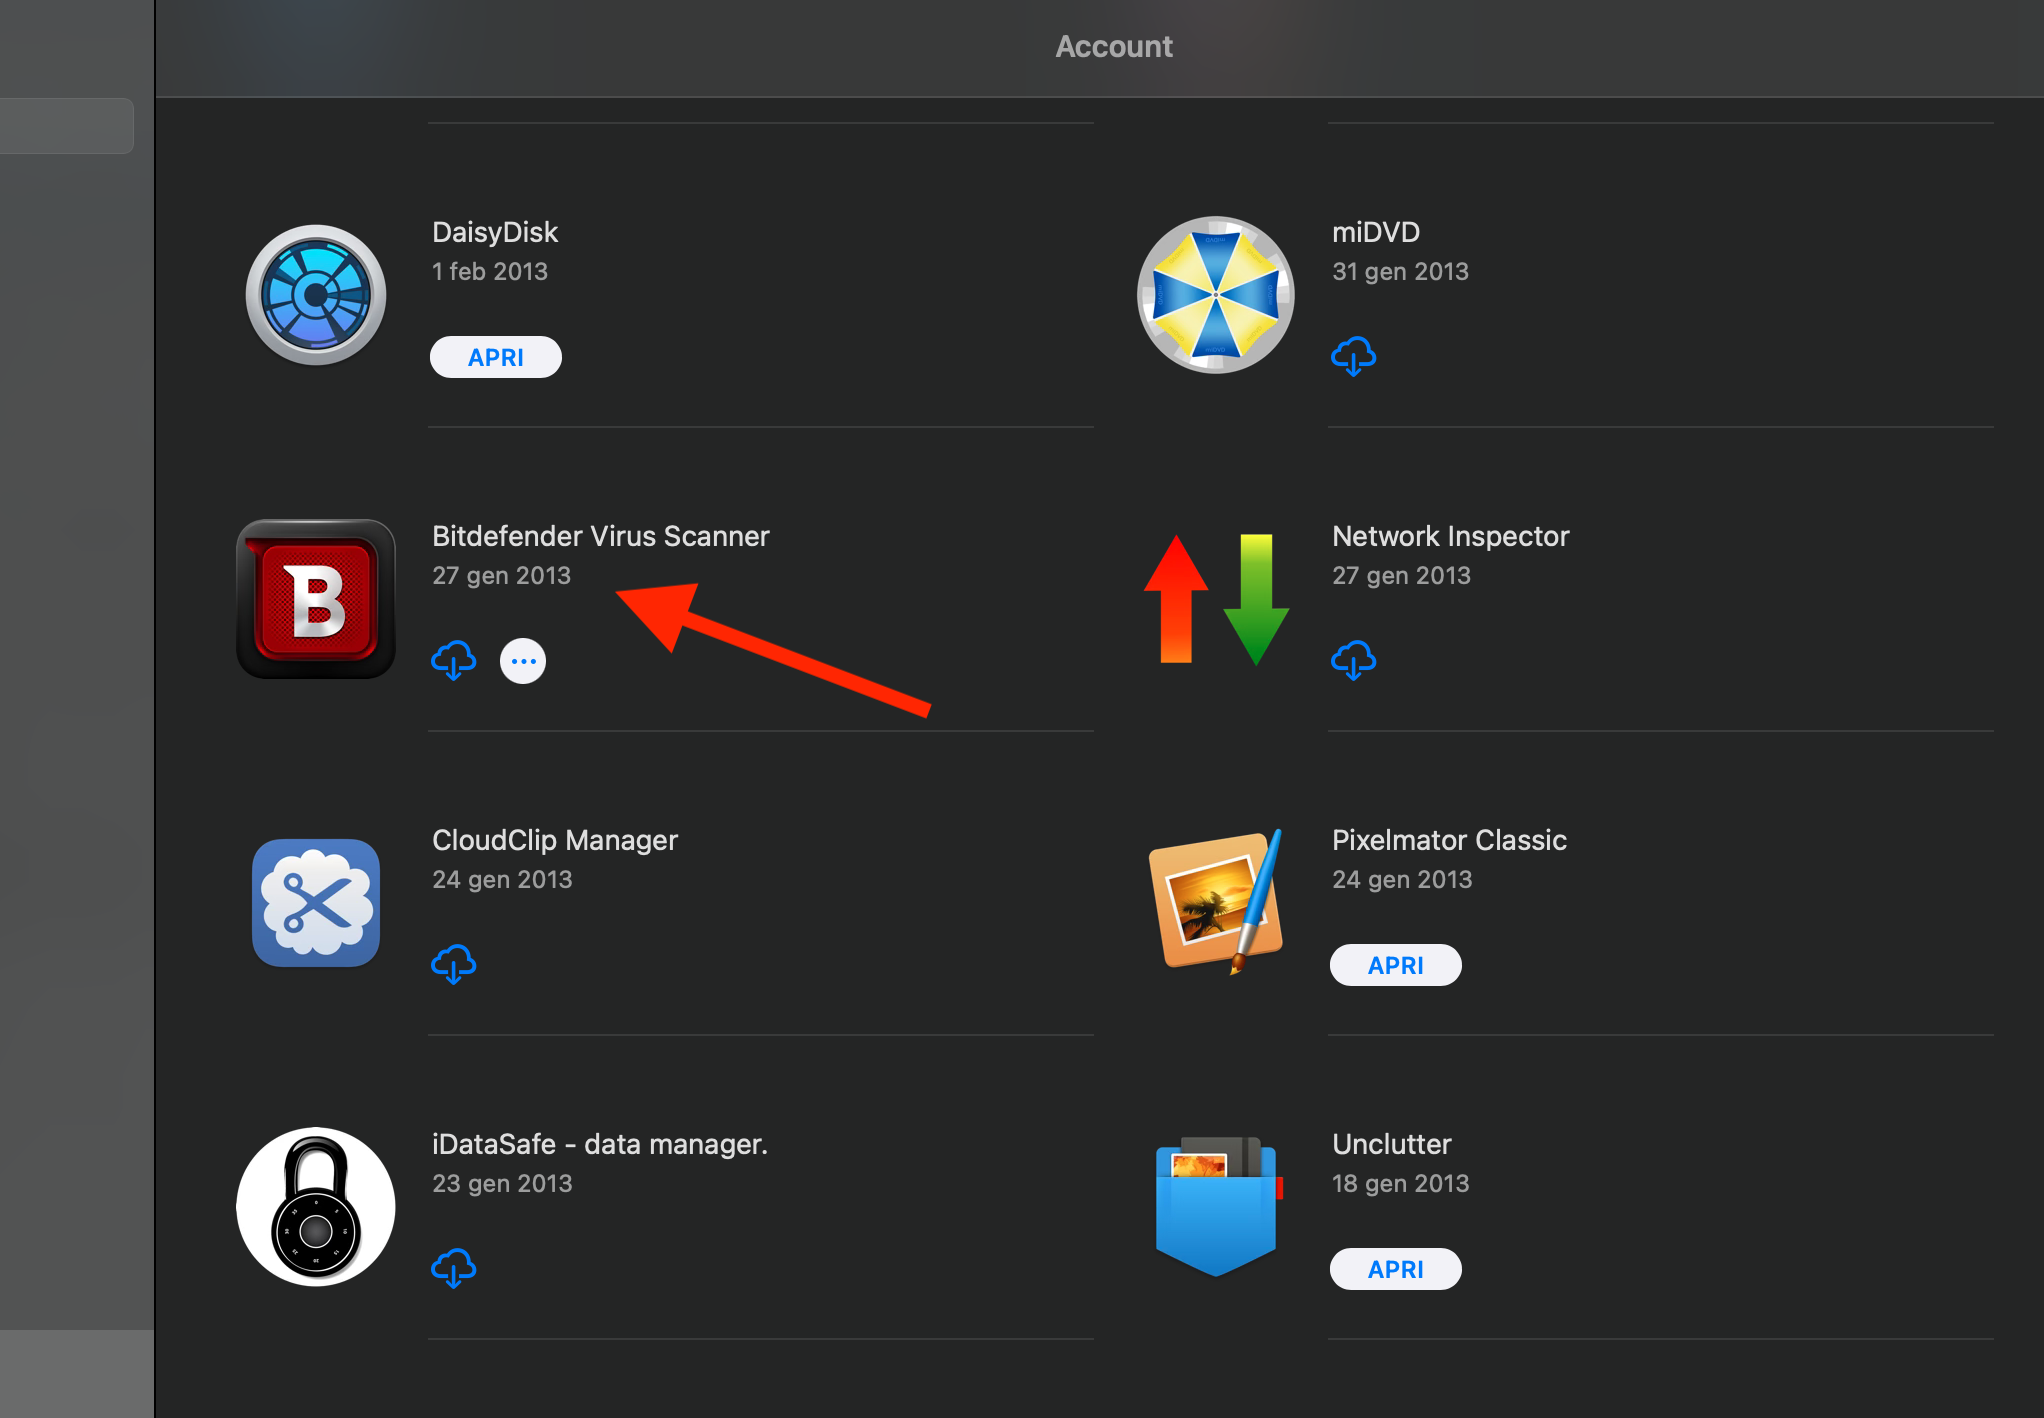Select the DaisyDisk app title
The height and width of the screenshot is (1418, 2044).
pos(495,232)
